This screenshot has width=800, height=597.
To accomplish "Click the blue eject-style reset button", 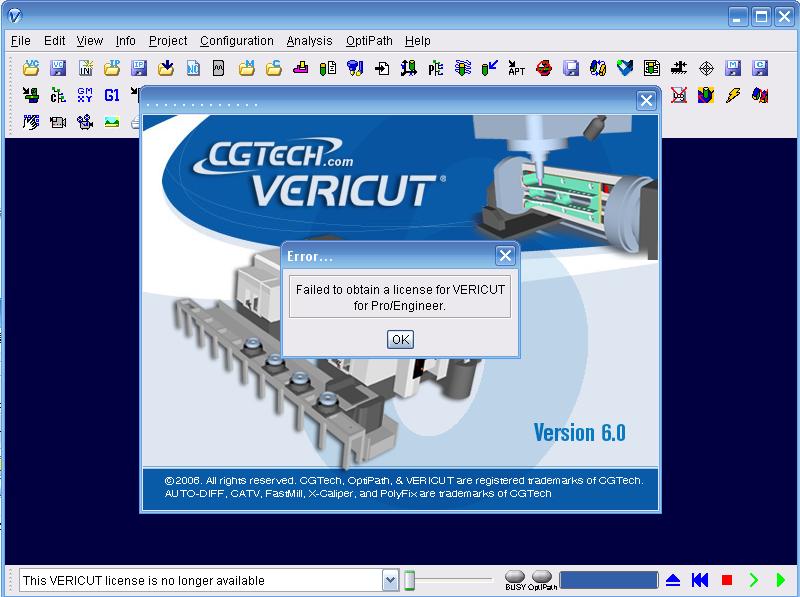I will tap(673, 580).
